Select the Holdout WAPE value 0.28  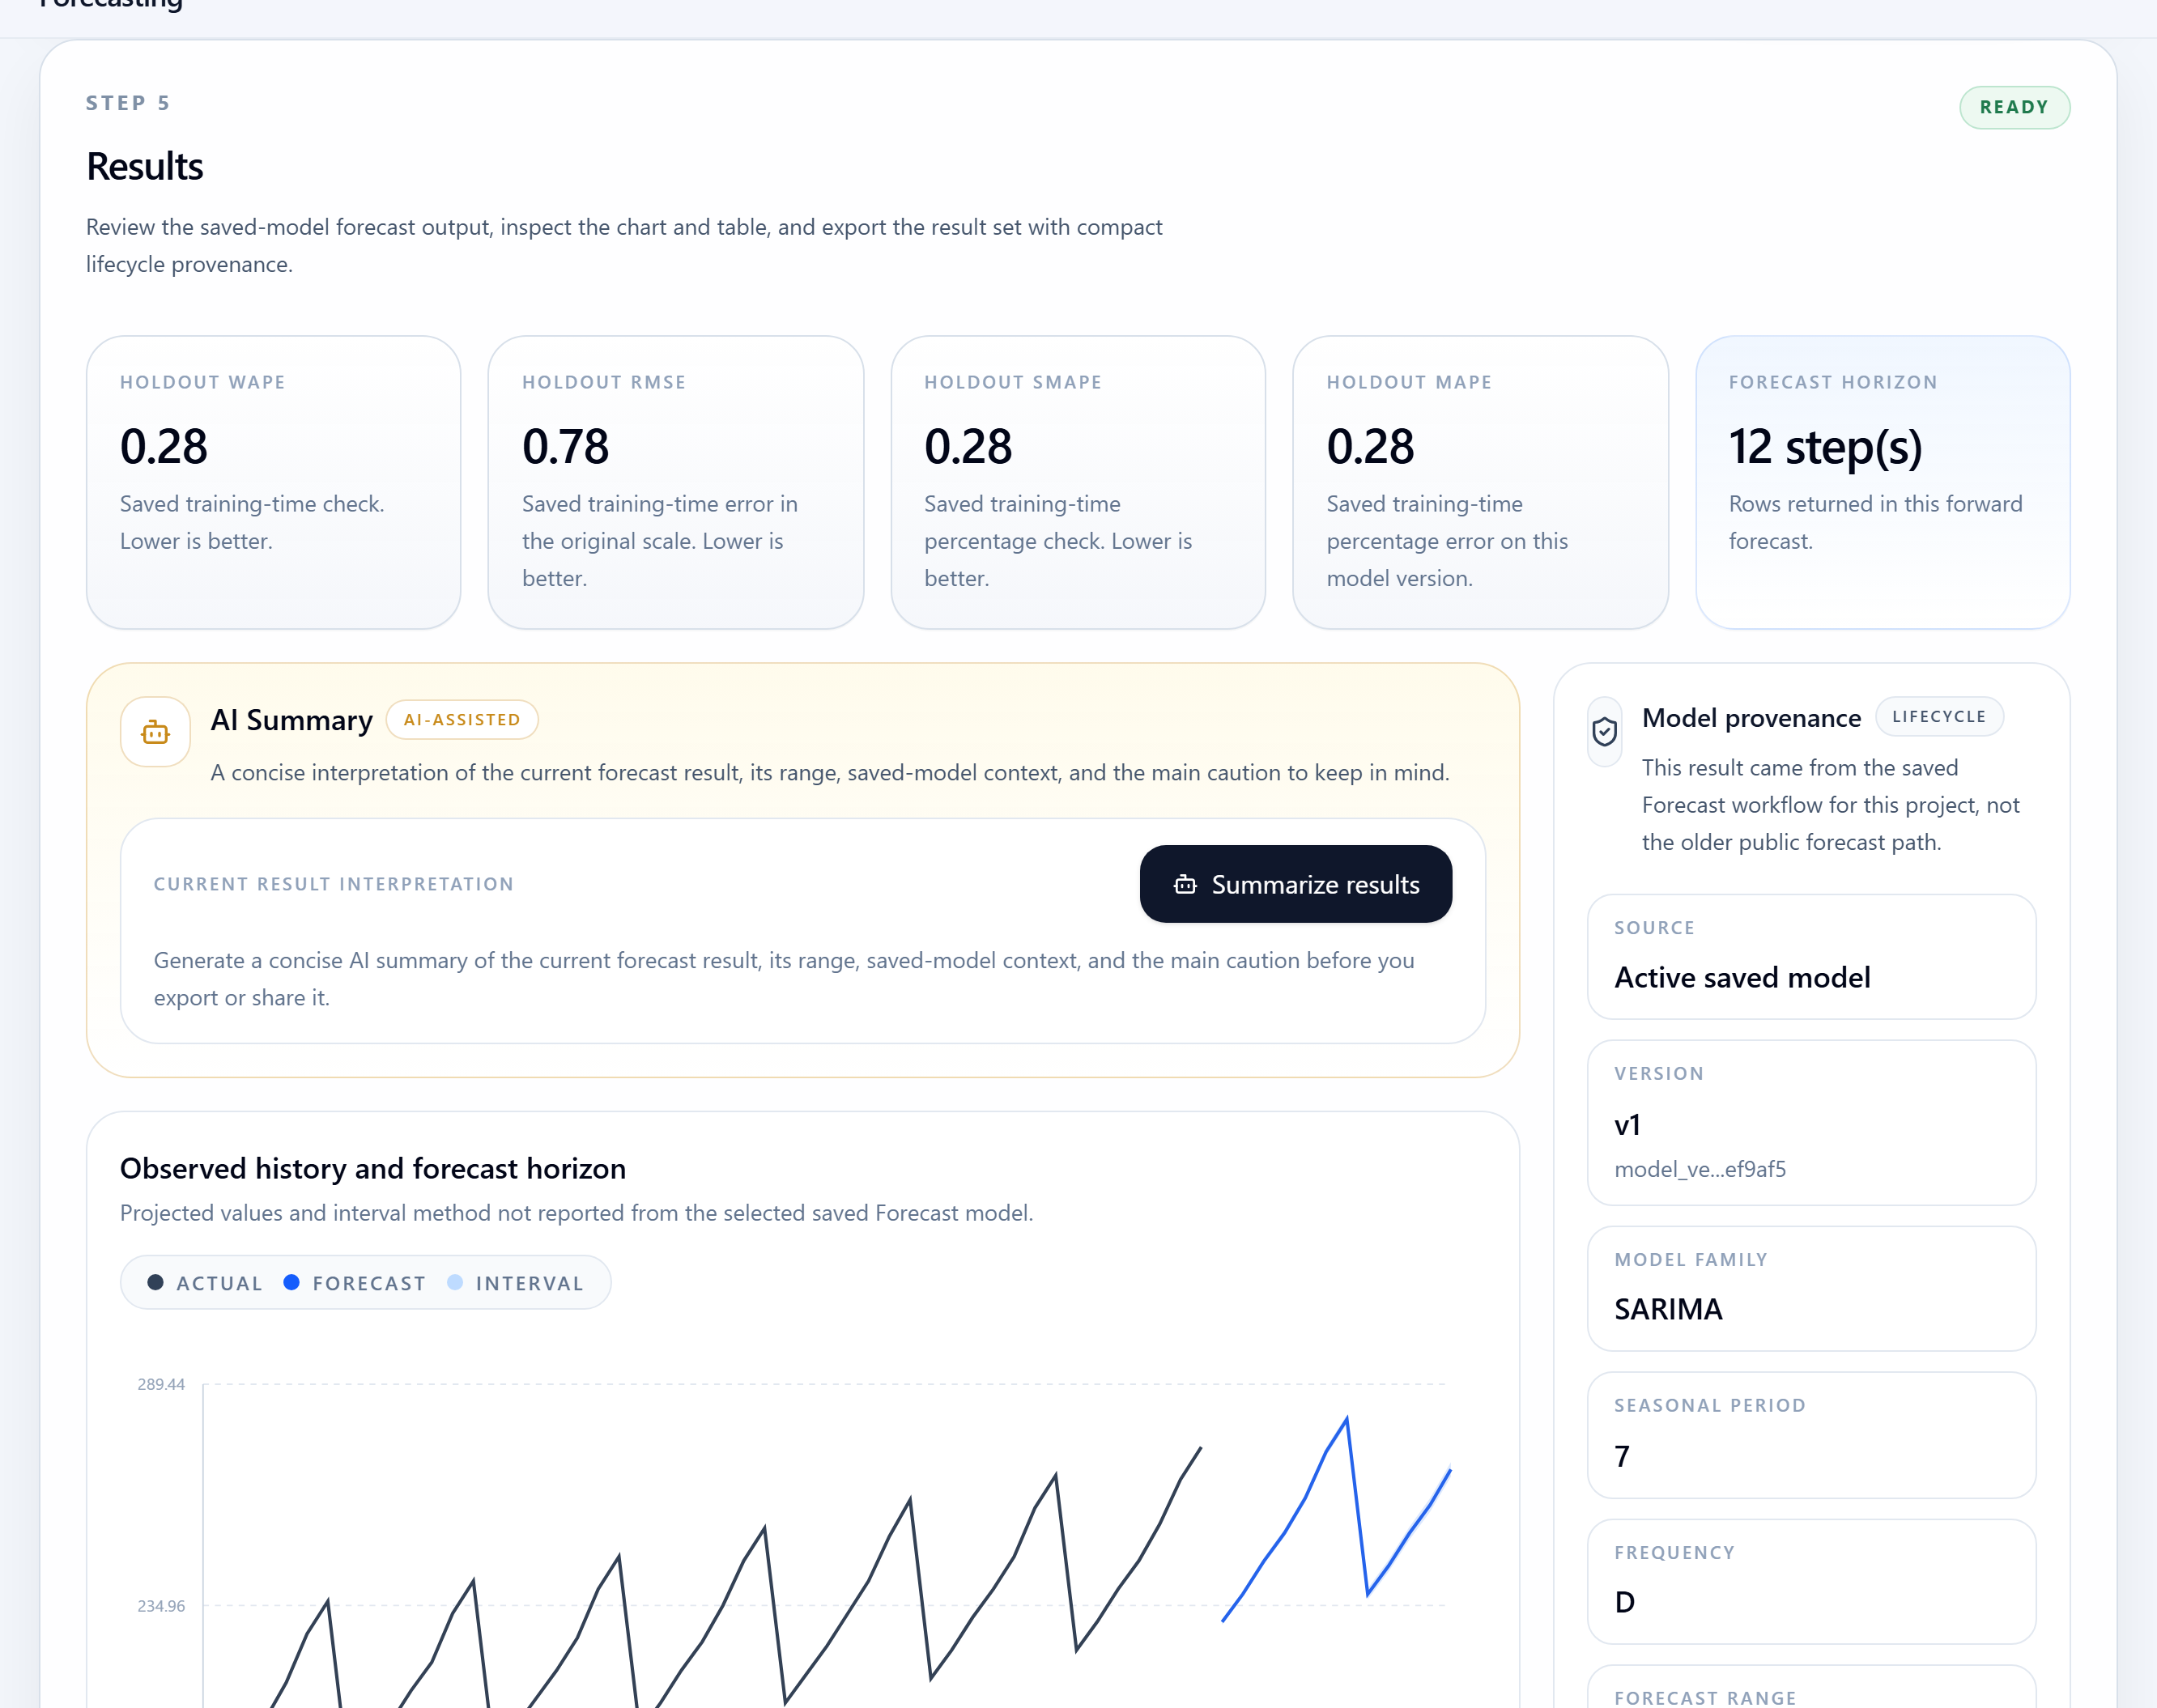[164, 446]
